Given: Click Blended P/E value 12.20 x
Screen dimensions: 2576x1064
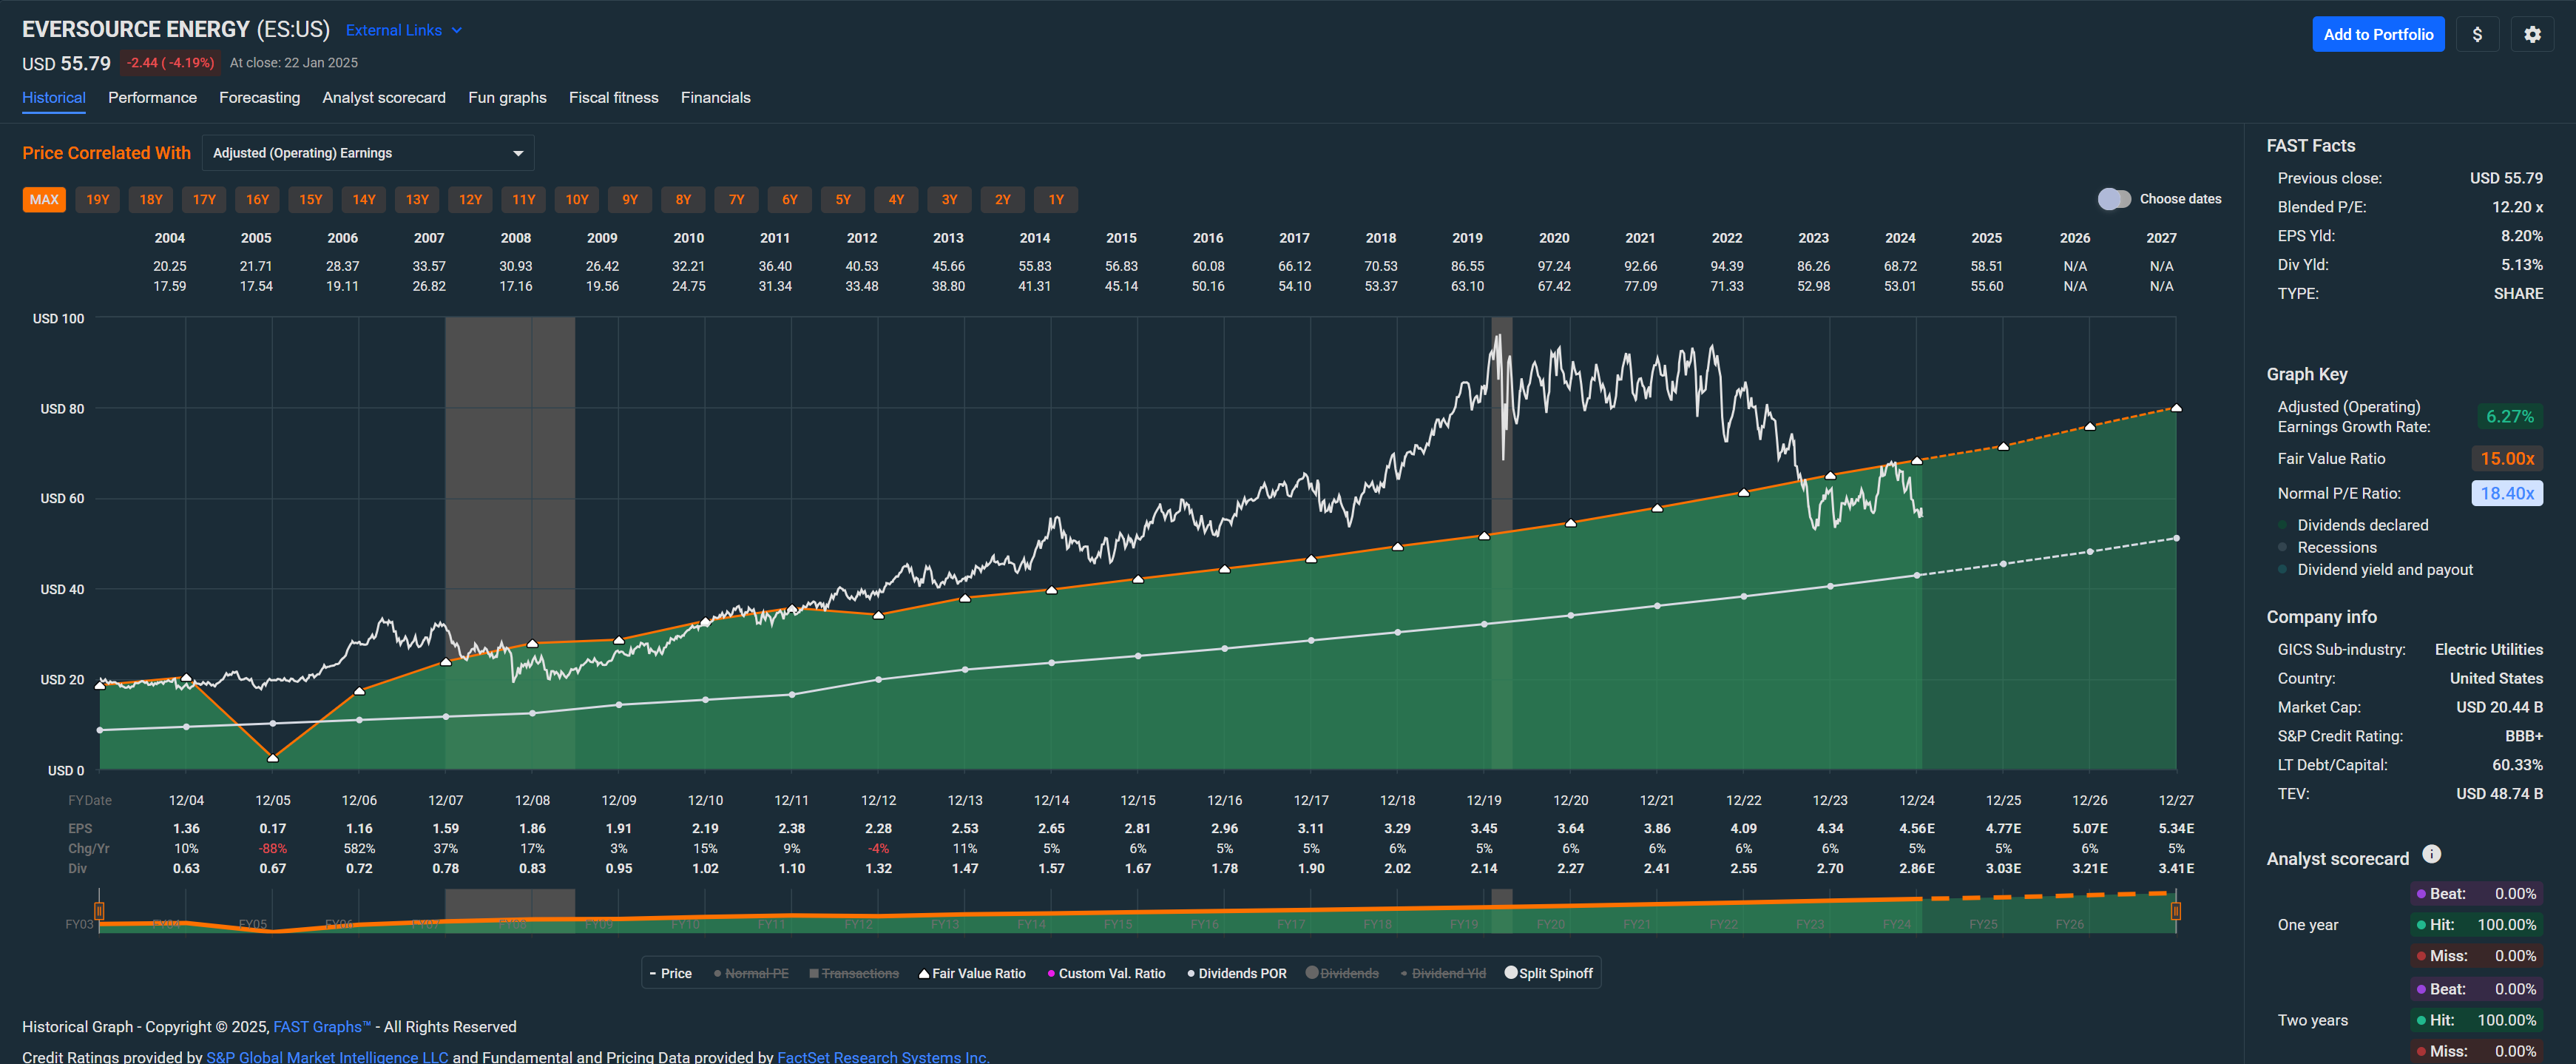Looking at the screenshot, I should click(x=2517, y=207).
